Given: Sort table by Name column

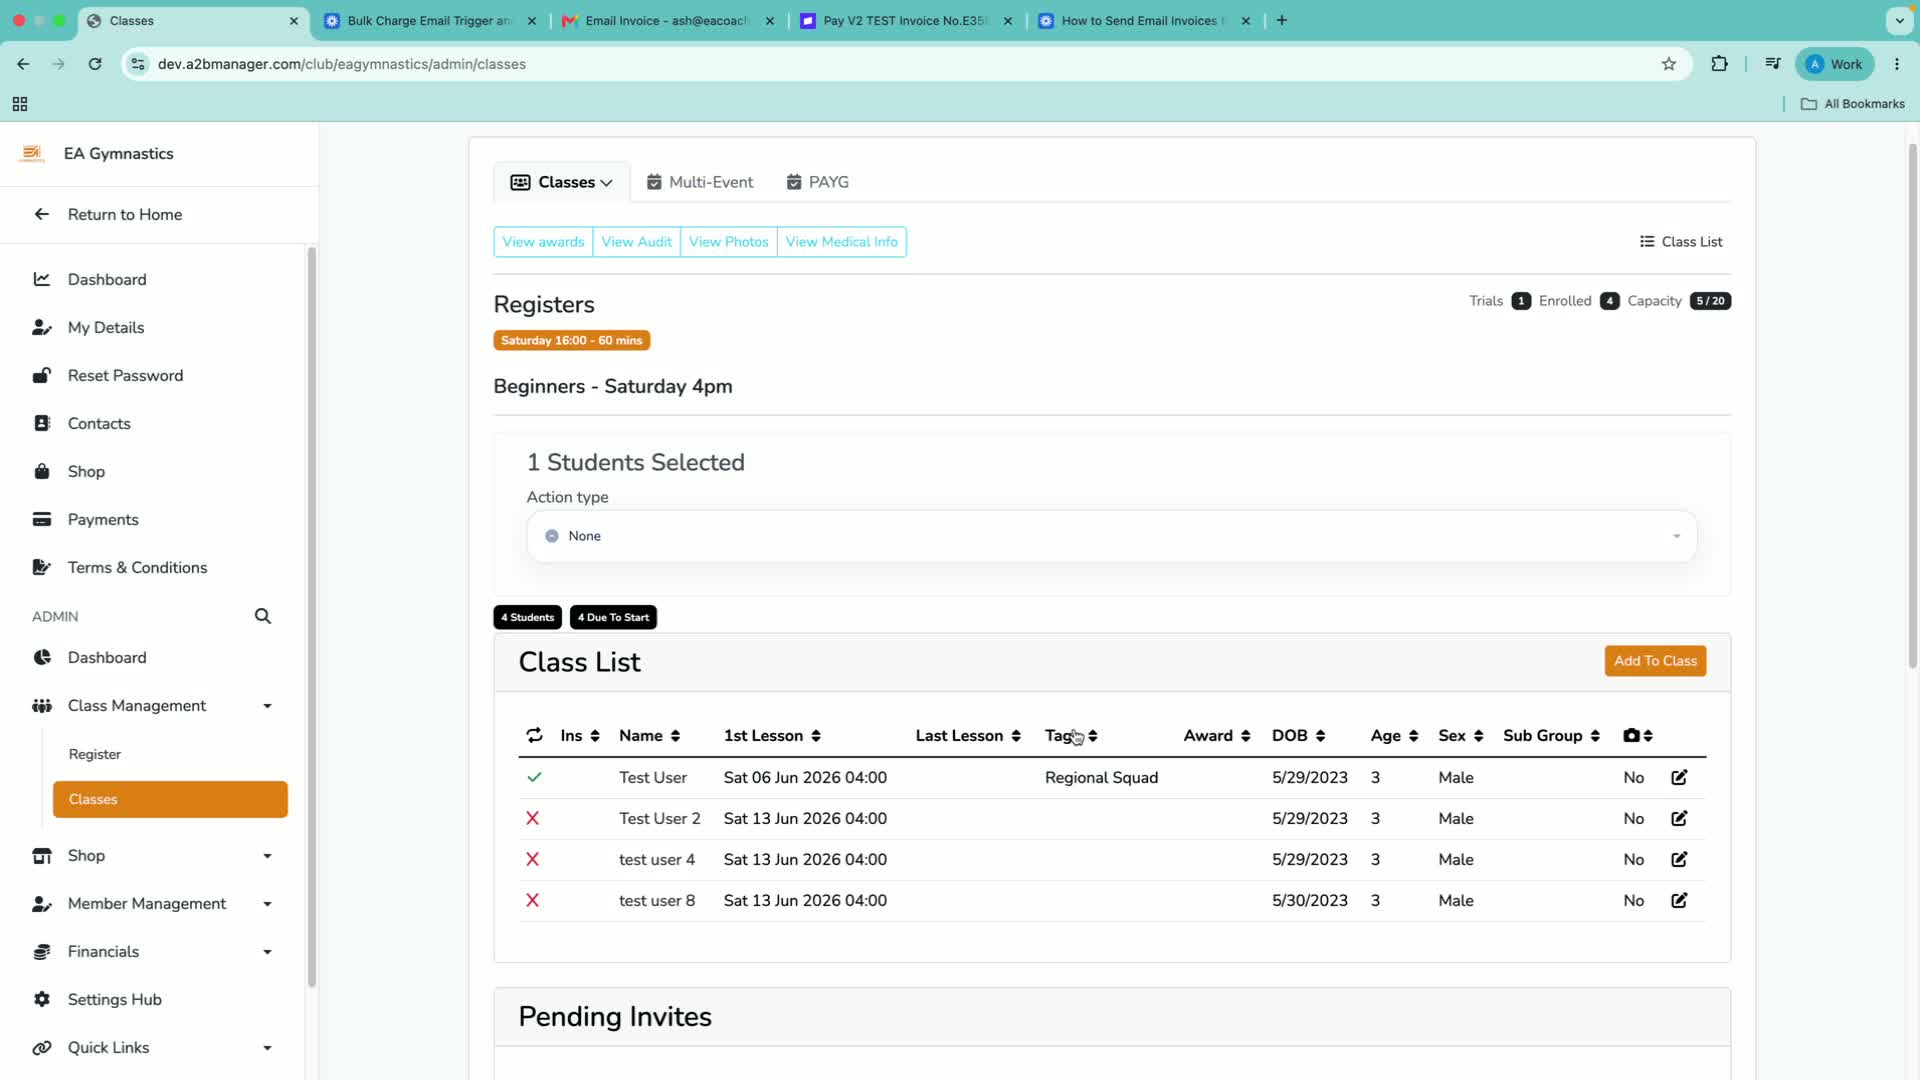Looking at the screenshot, I should (649, 735).
